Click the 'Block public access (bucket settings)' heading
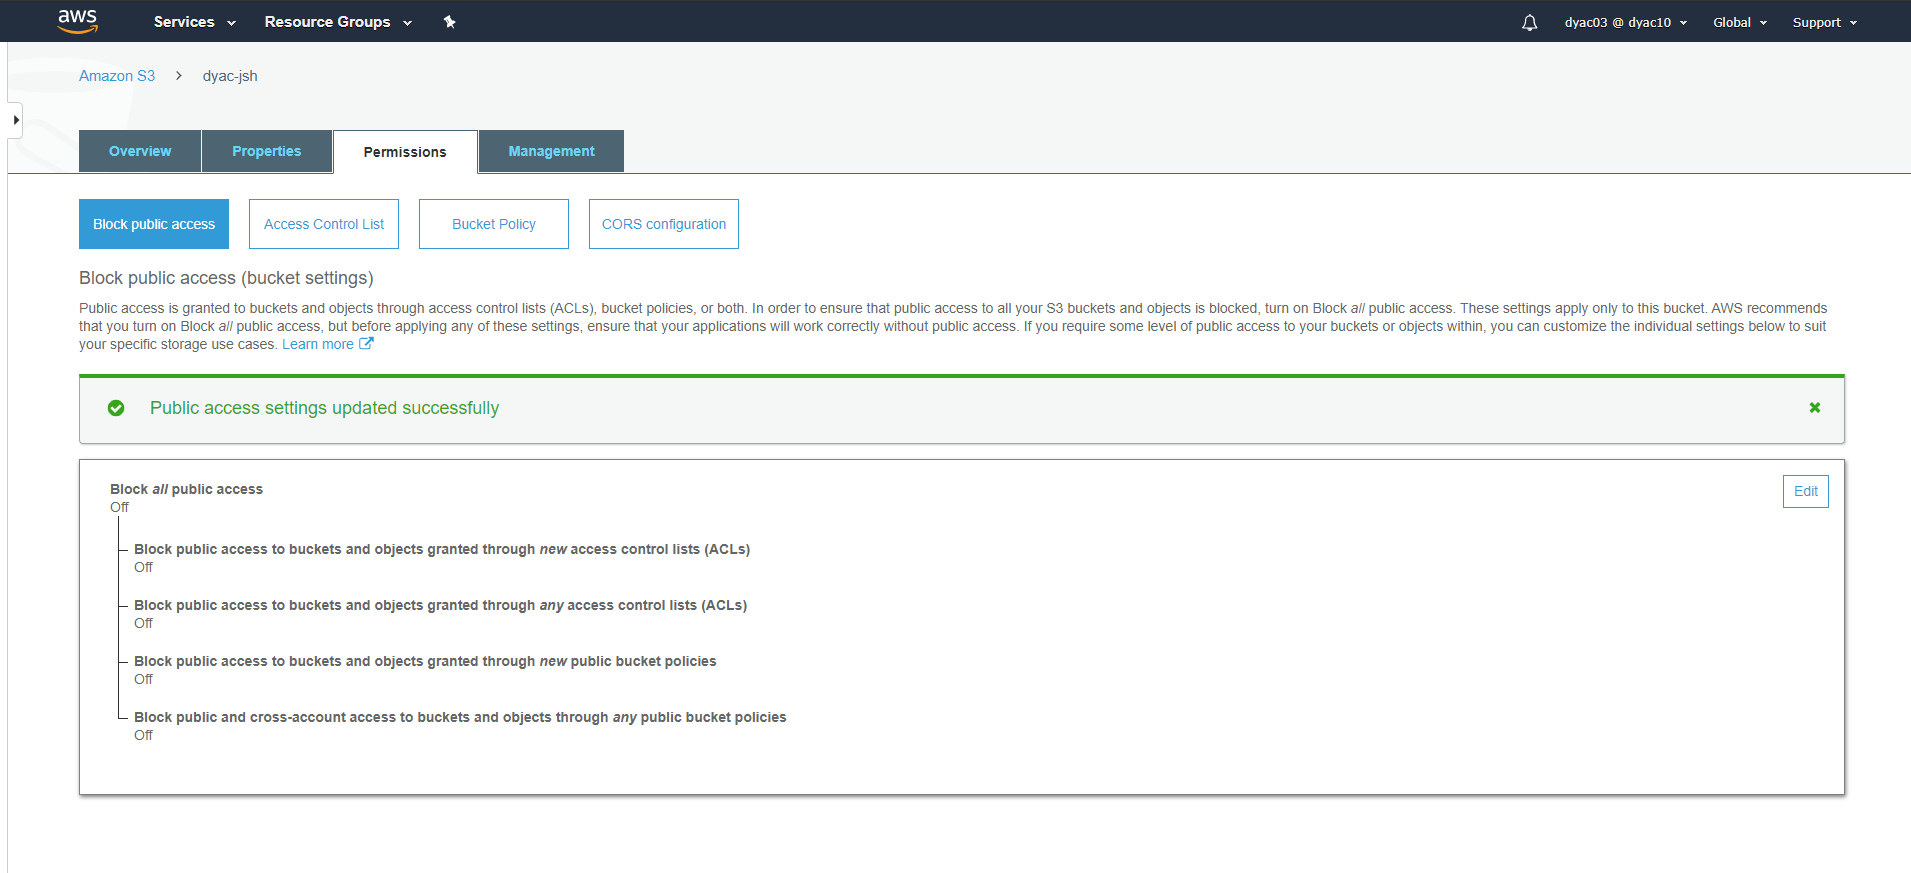The image size is (1911, 873). pos(226,278)
